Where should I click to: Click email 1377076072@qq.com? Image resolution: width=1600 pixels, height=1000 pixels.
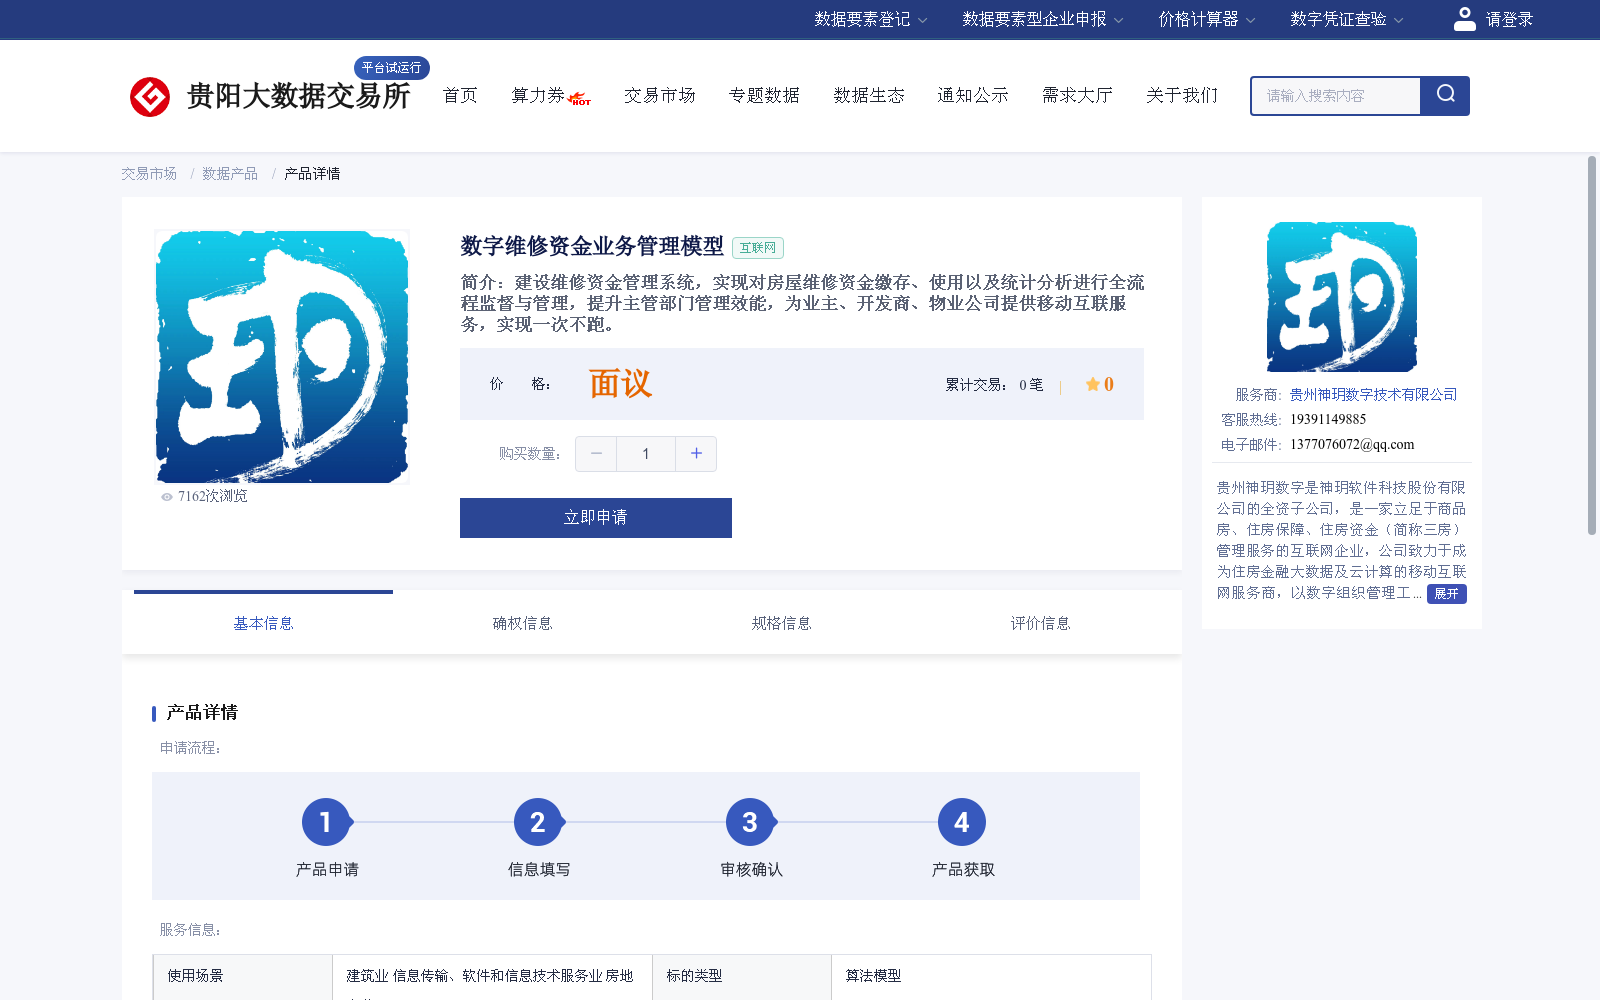(x=1352, y=445)
